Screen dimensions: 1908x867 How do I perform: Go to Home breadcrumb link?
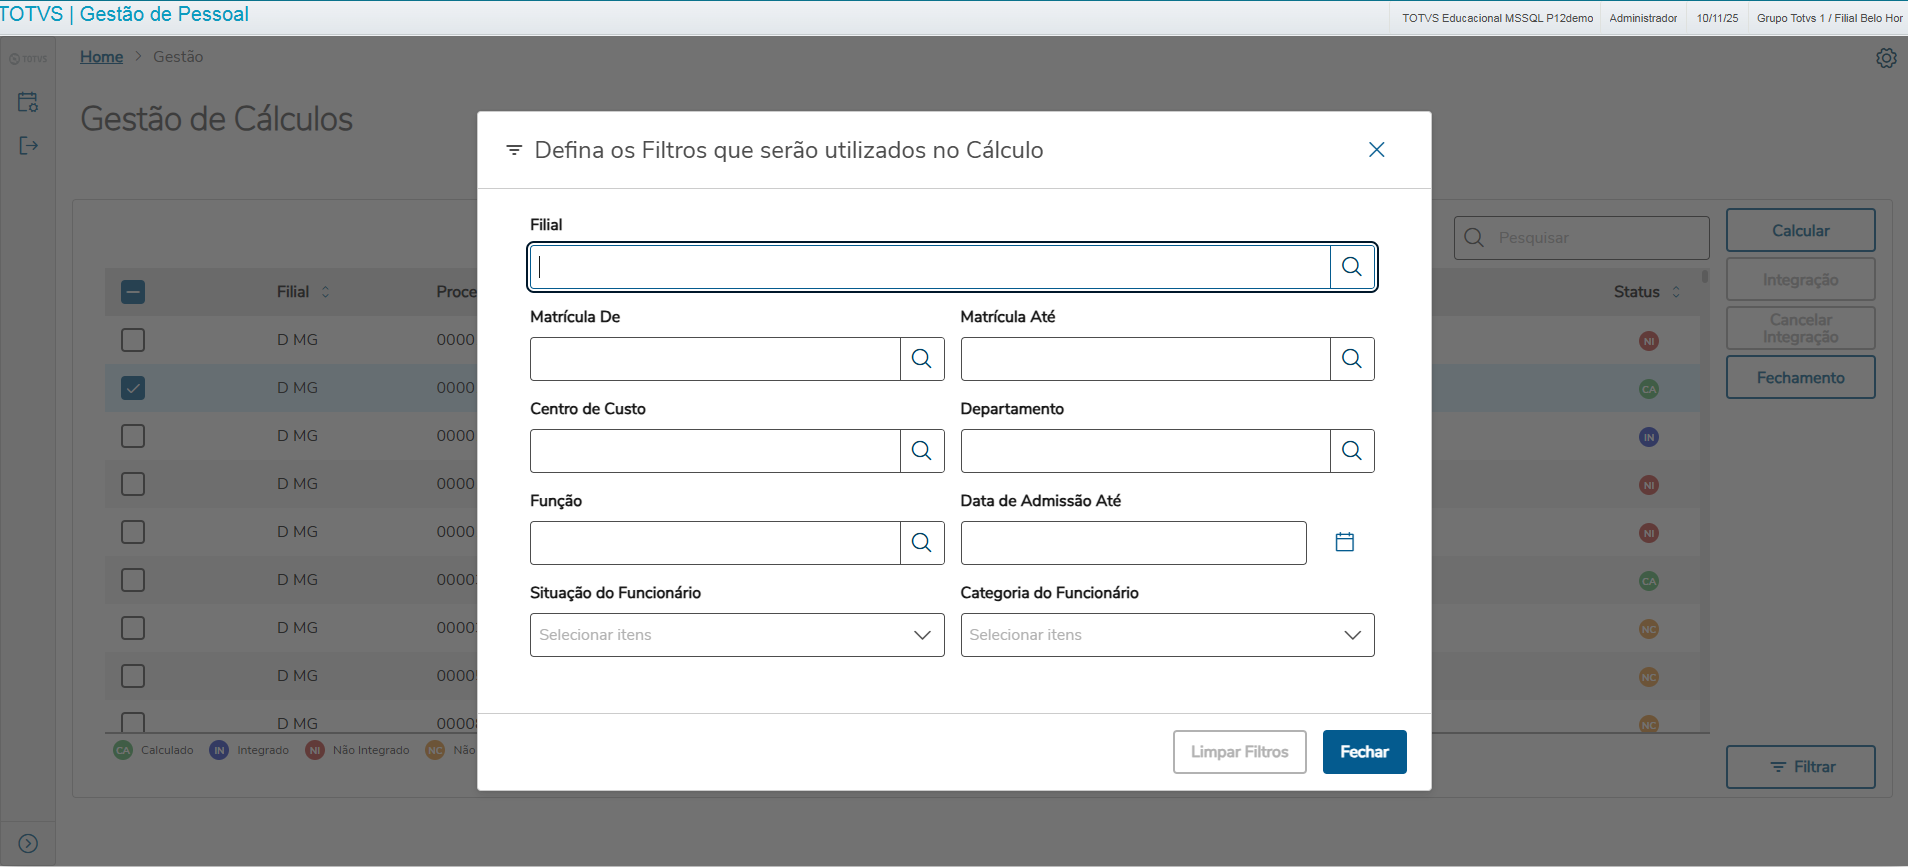pyautogui.click(x=101, y=57)
